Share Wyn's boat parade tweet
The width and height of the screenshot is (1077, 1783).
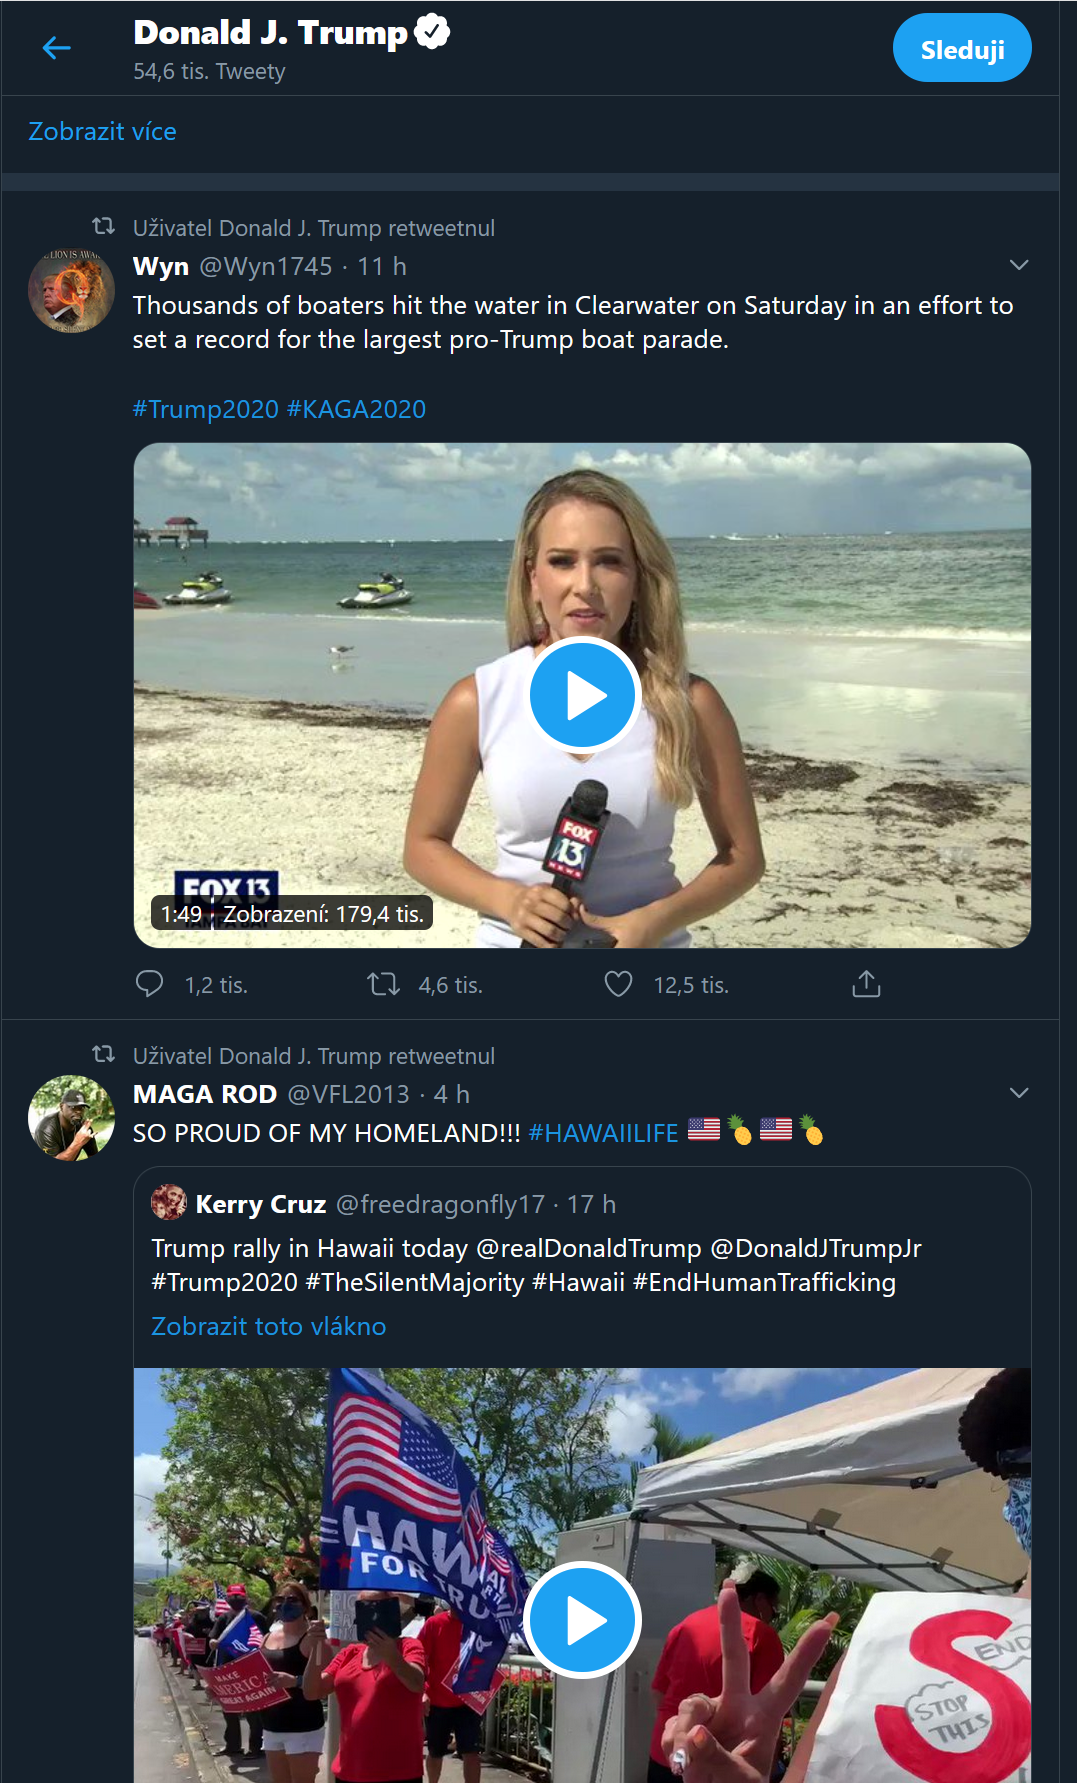point(866,984)
